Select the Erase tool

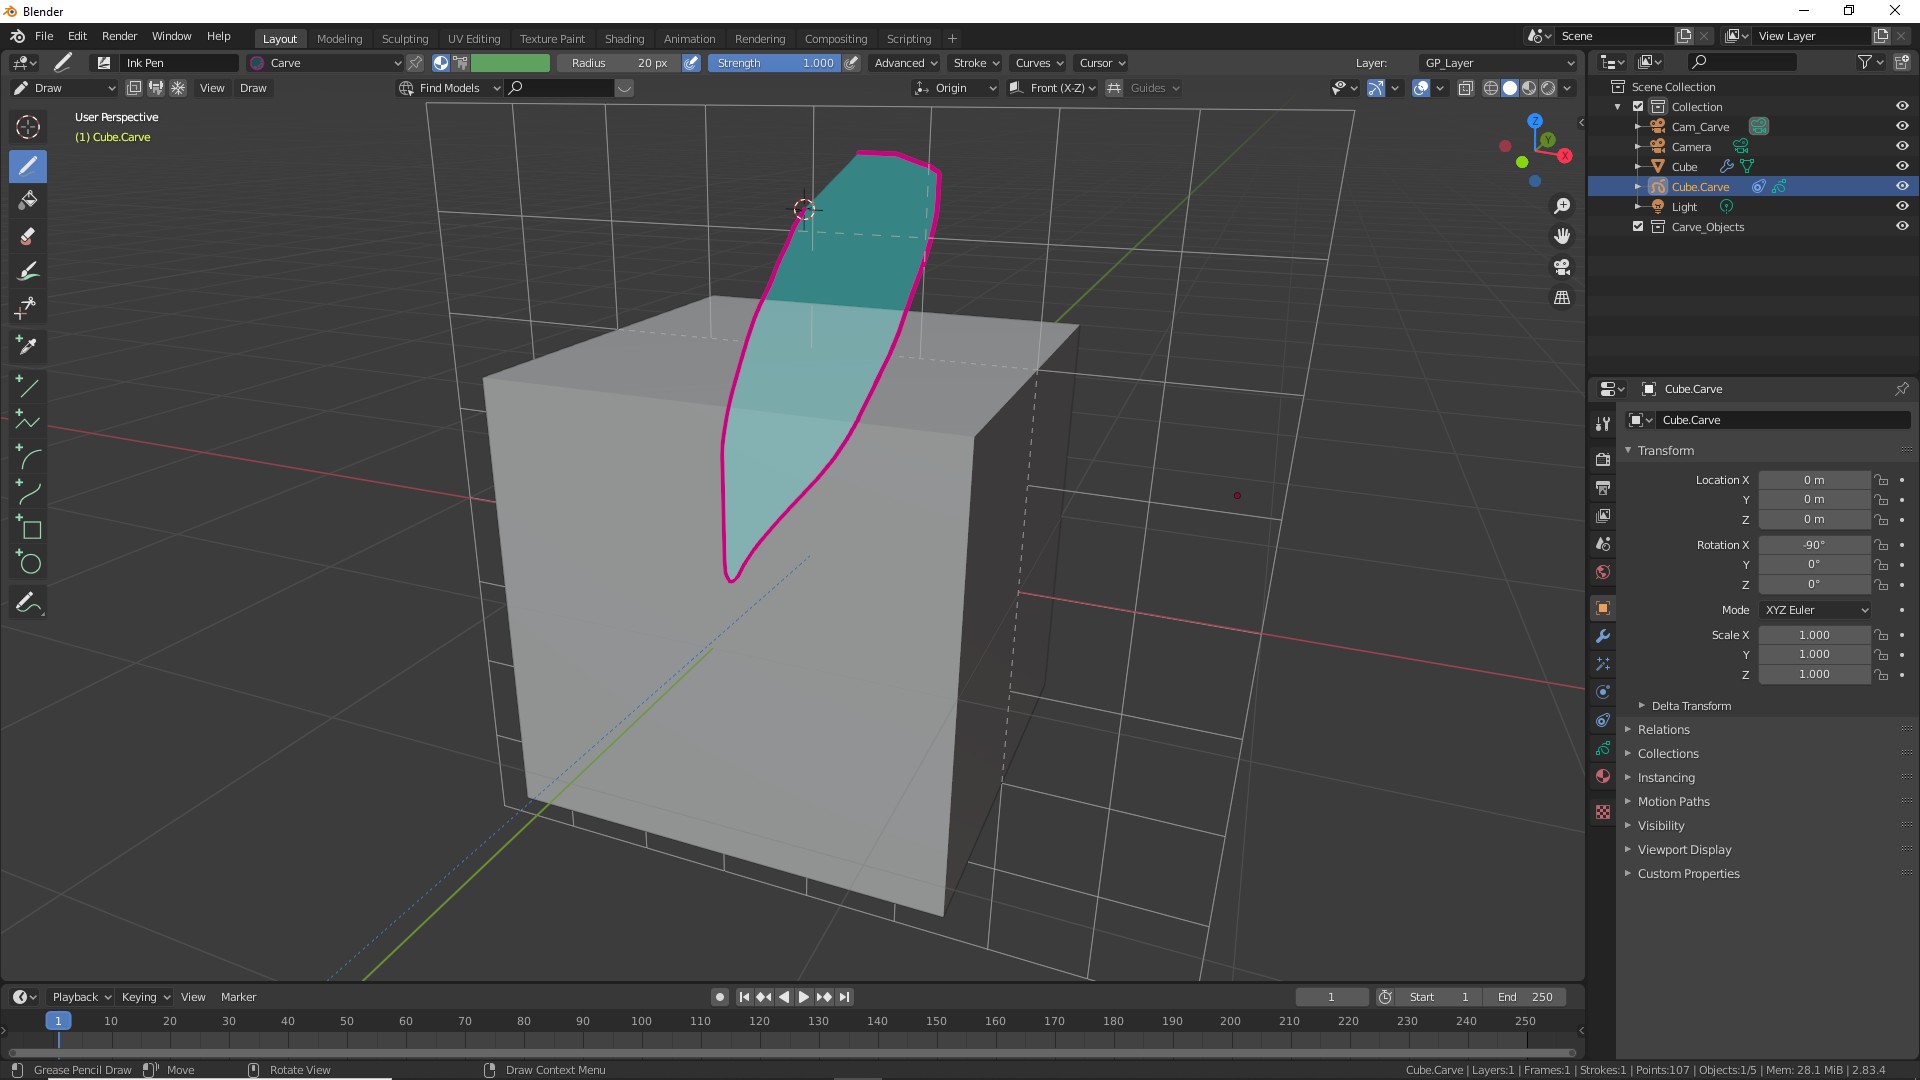coord(28,236)
